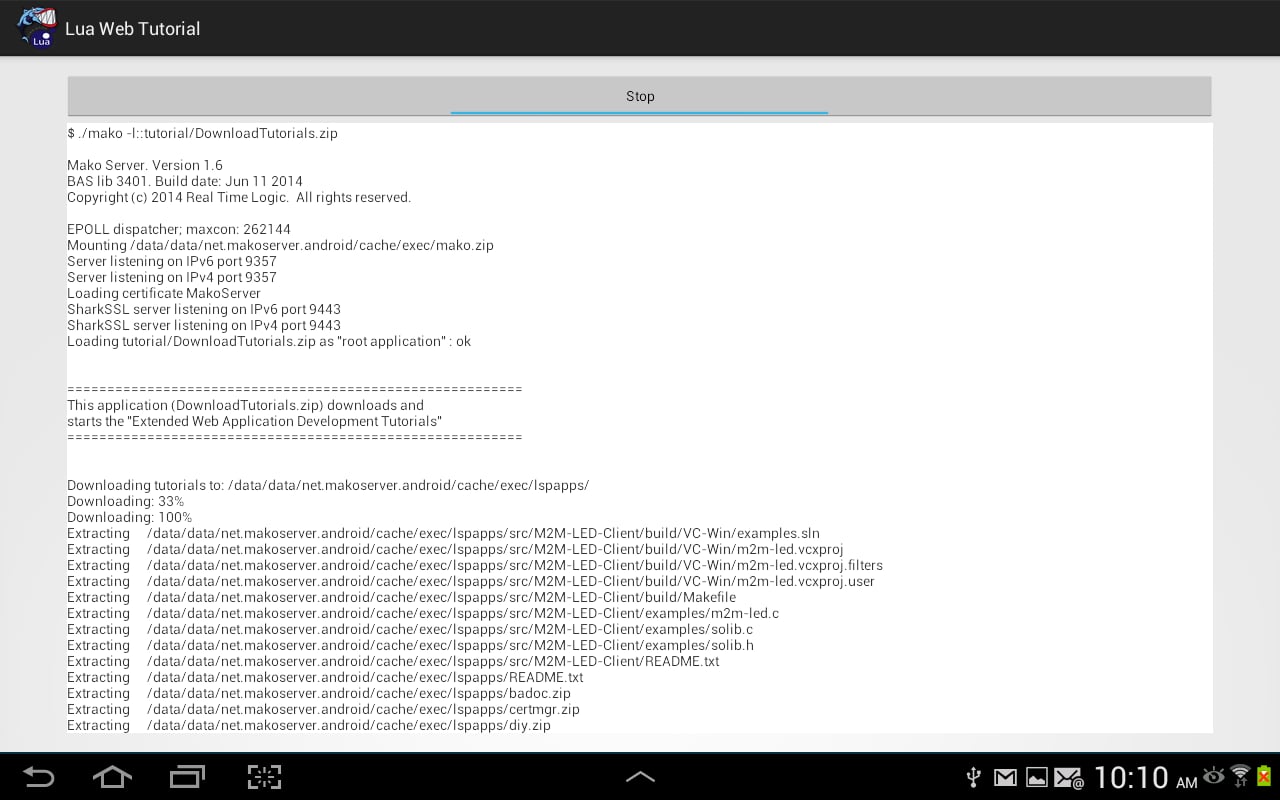
Task: Tap the 10:10 AM clock
Action: [1145, 777]
